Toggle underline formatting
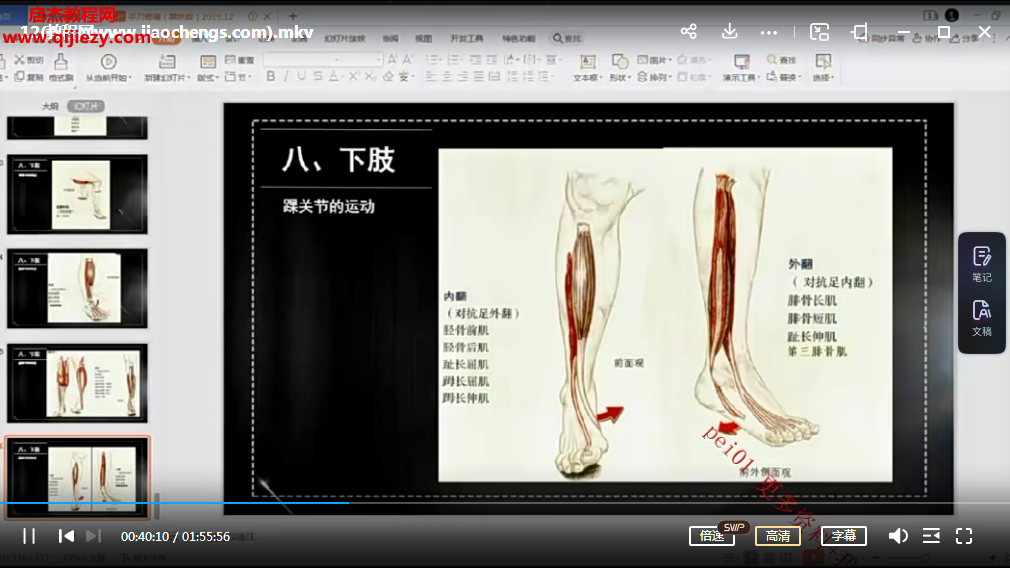Screen dimensions: 1010x568 301,77
